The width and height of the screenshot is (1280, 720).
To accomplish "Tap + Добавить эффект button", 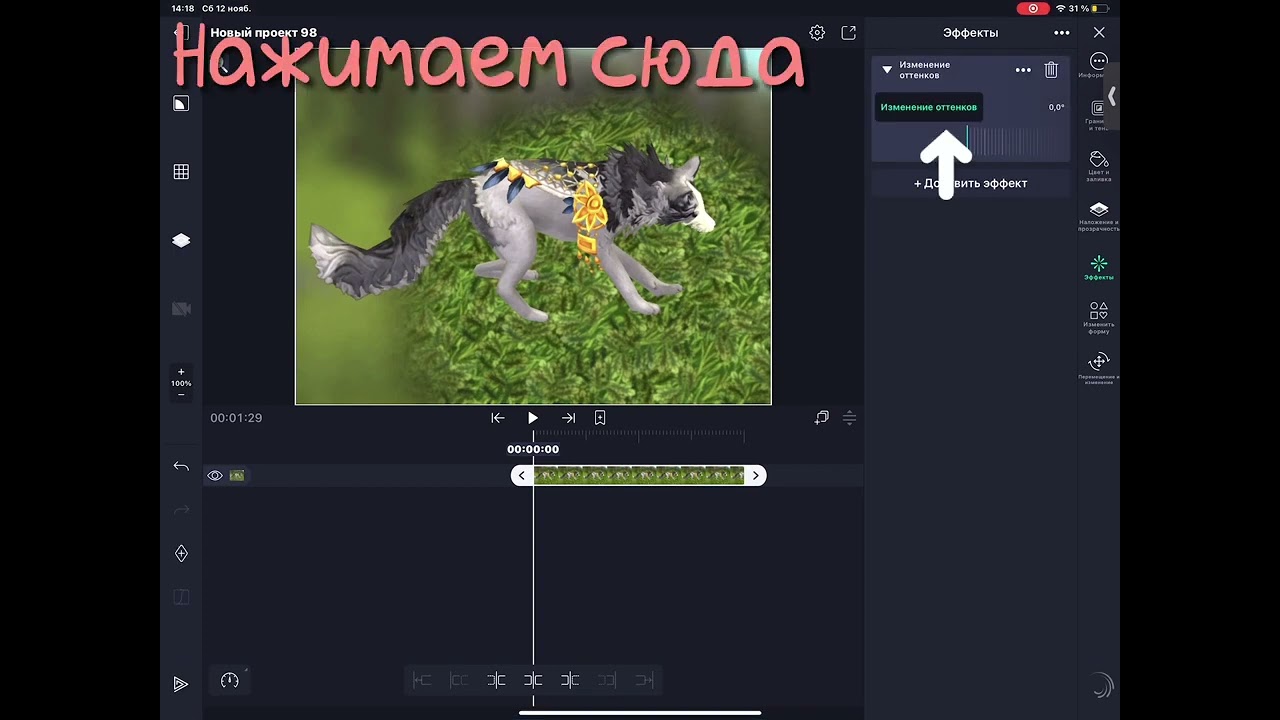I will [x=971, y=183].
